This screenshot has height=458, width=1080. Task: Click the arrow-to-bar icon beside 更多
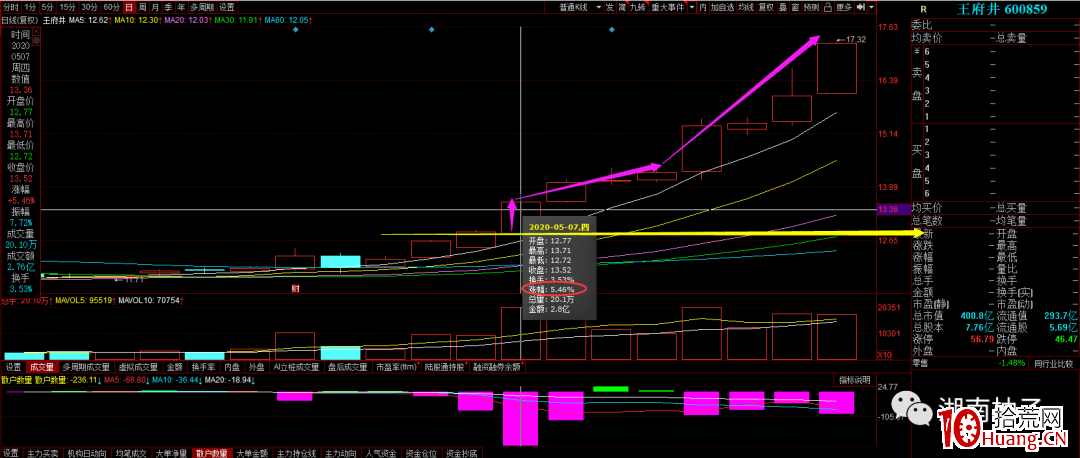click(x=861, y=7)
